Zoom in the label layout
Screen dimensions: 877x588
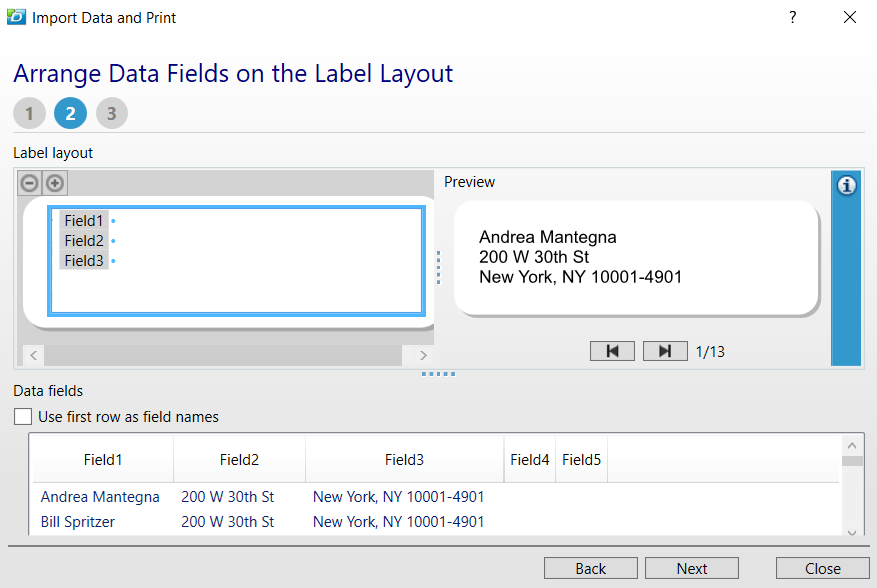coord(55,183)
